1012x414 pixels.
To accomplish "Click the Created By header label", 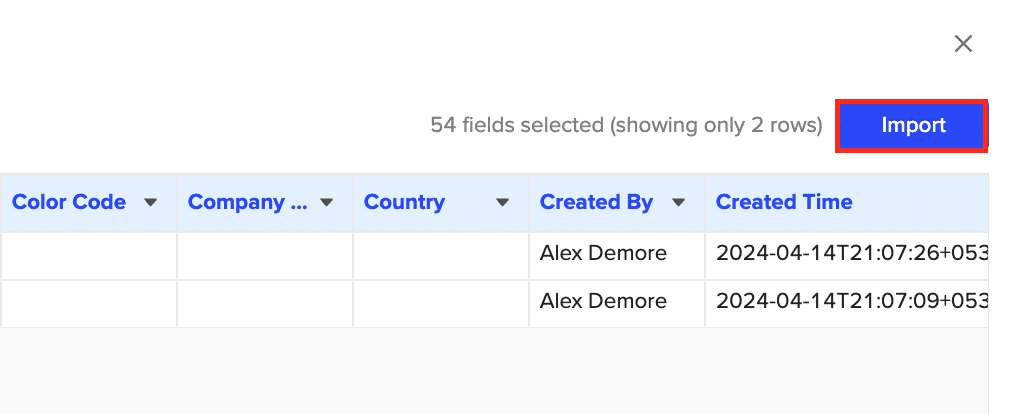I will [596, 202].
